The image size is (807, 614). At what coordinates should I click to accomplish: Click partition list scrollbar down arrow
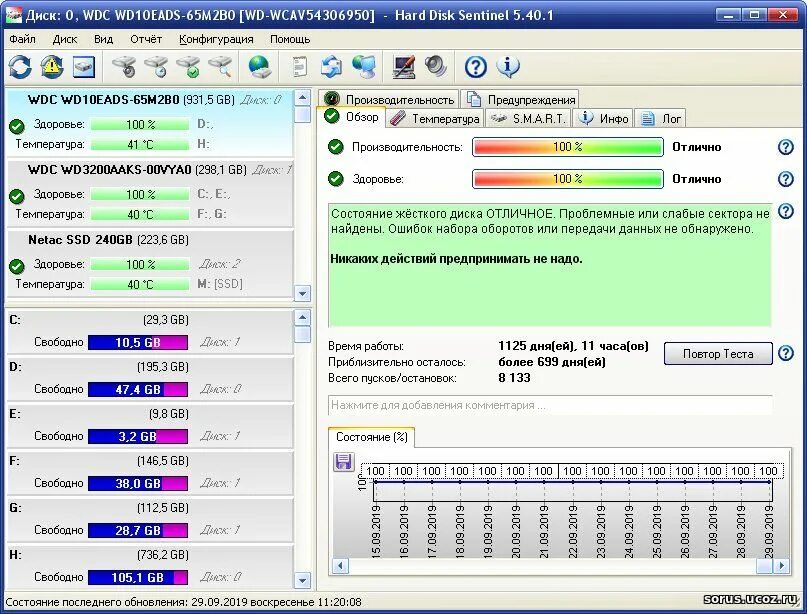pos(303,581)
